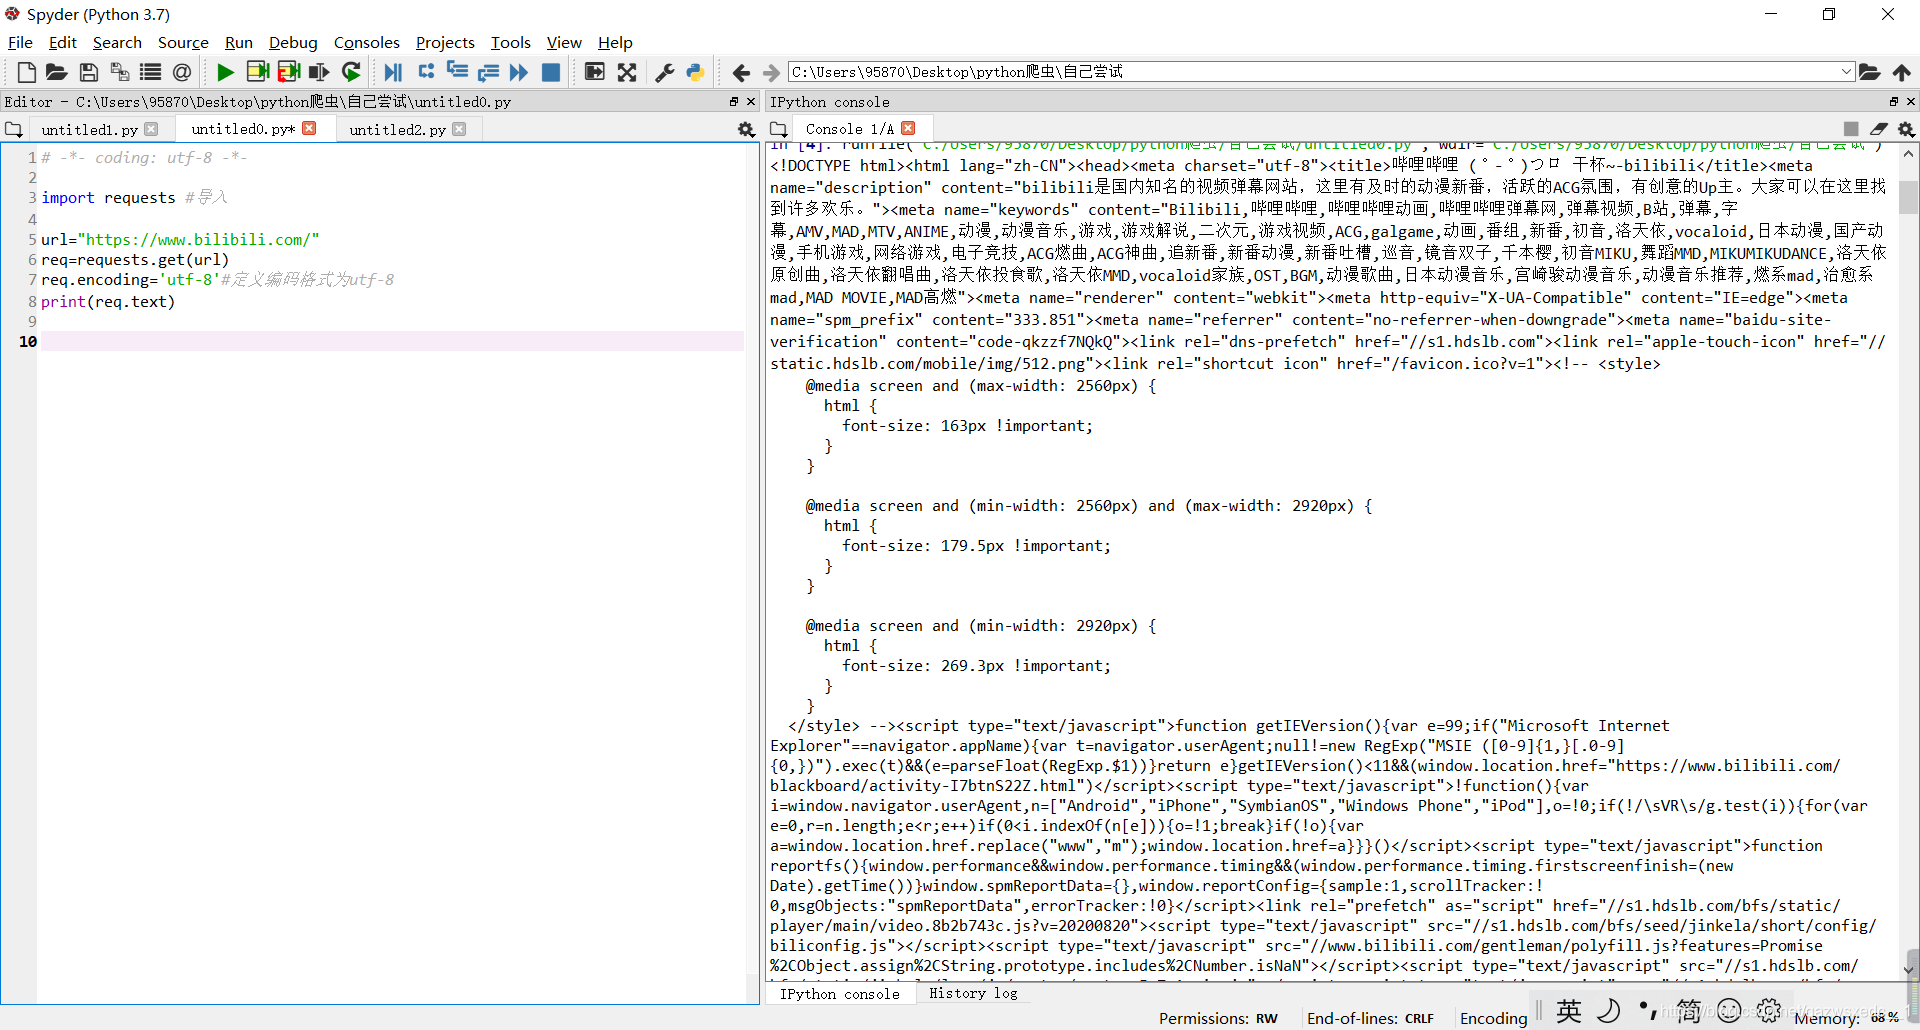Viewport: 1920px width, 1030px height.
Task: Undock the Editor pane
Action: click(734, 102)
